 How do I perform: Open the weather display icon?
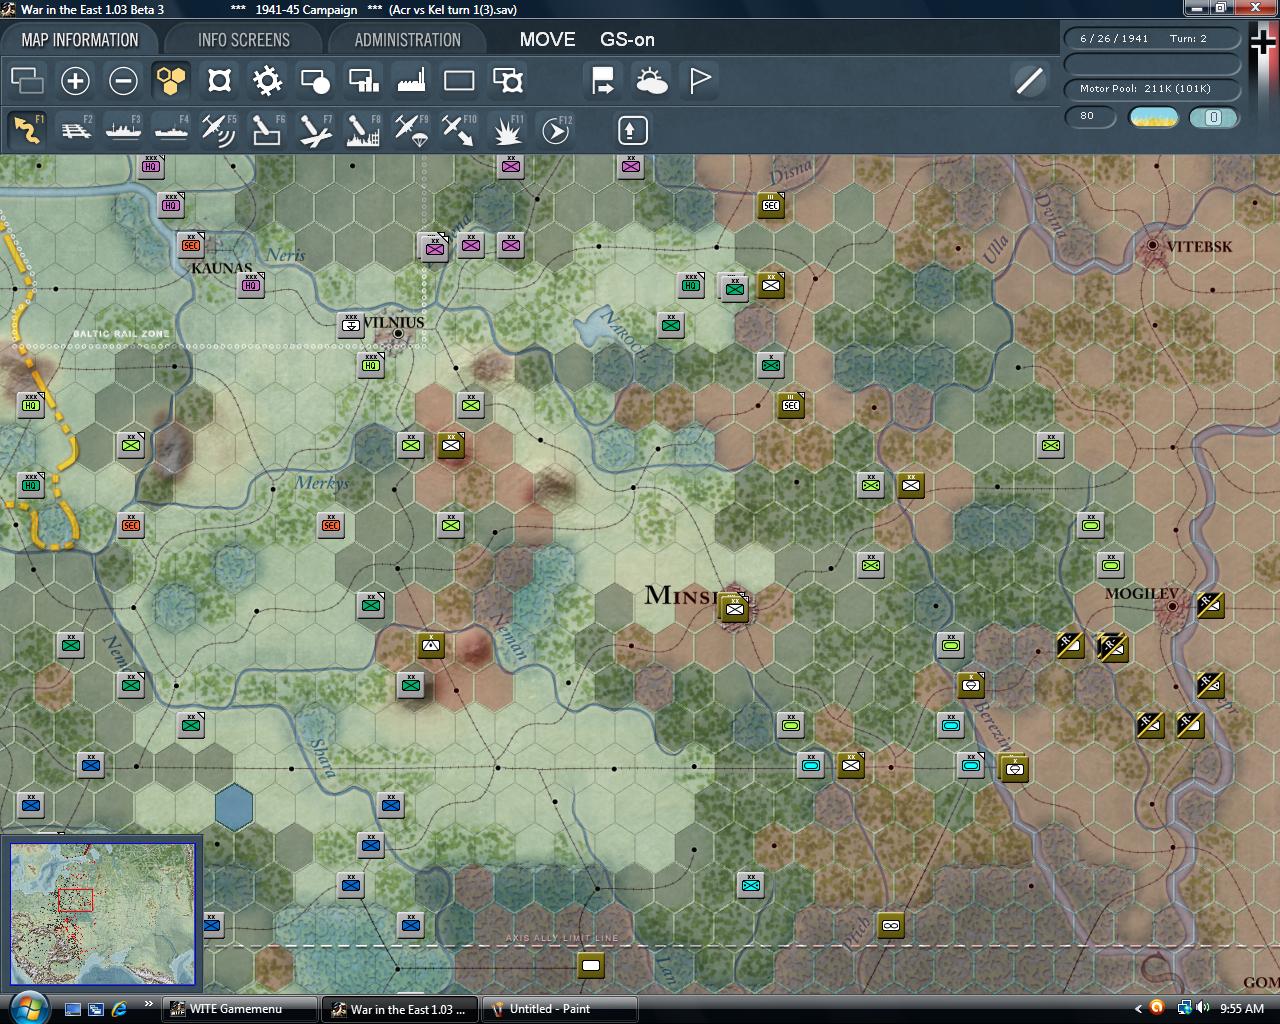652,80
